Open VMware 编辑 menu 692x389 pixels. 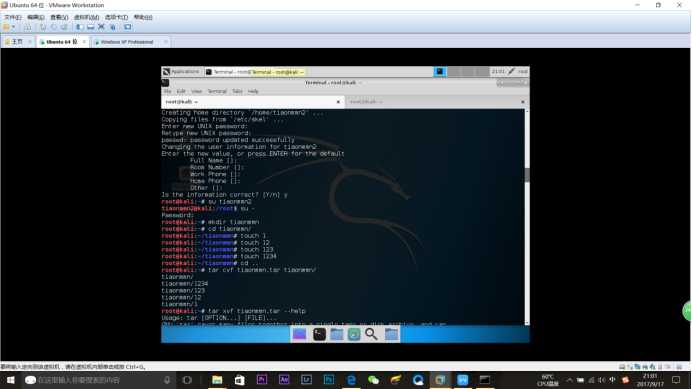click(x=35, y=17)
